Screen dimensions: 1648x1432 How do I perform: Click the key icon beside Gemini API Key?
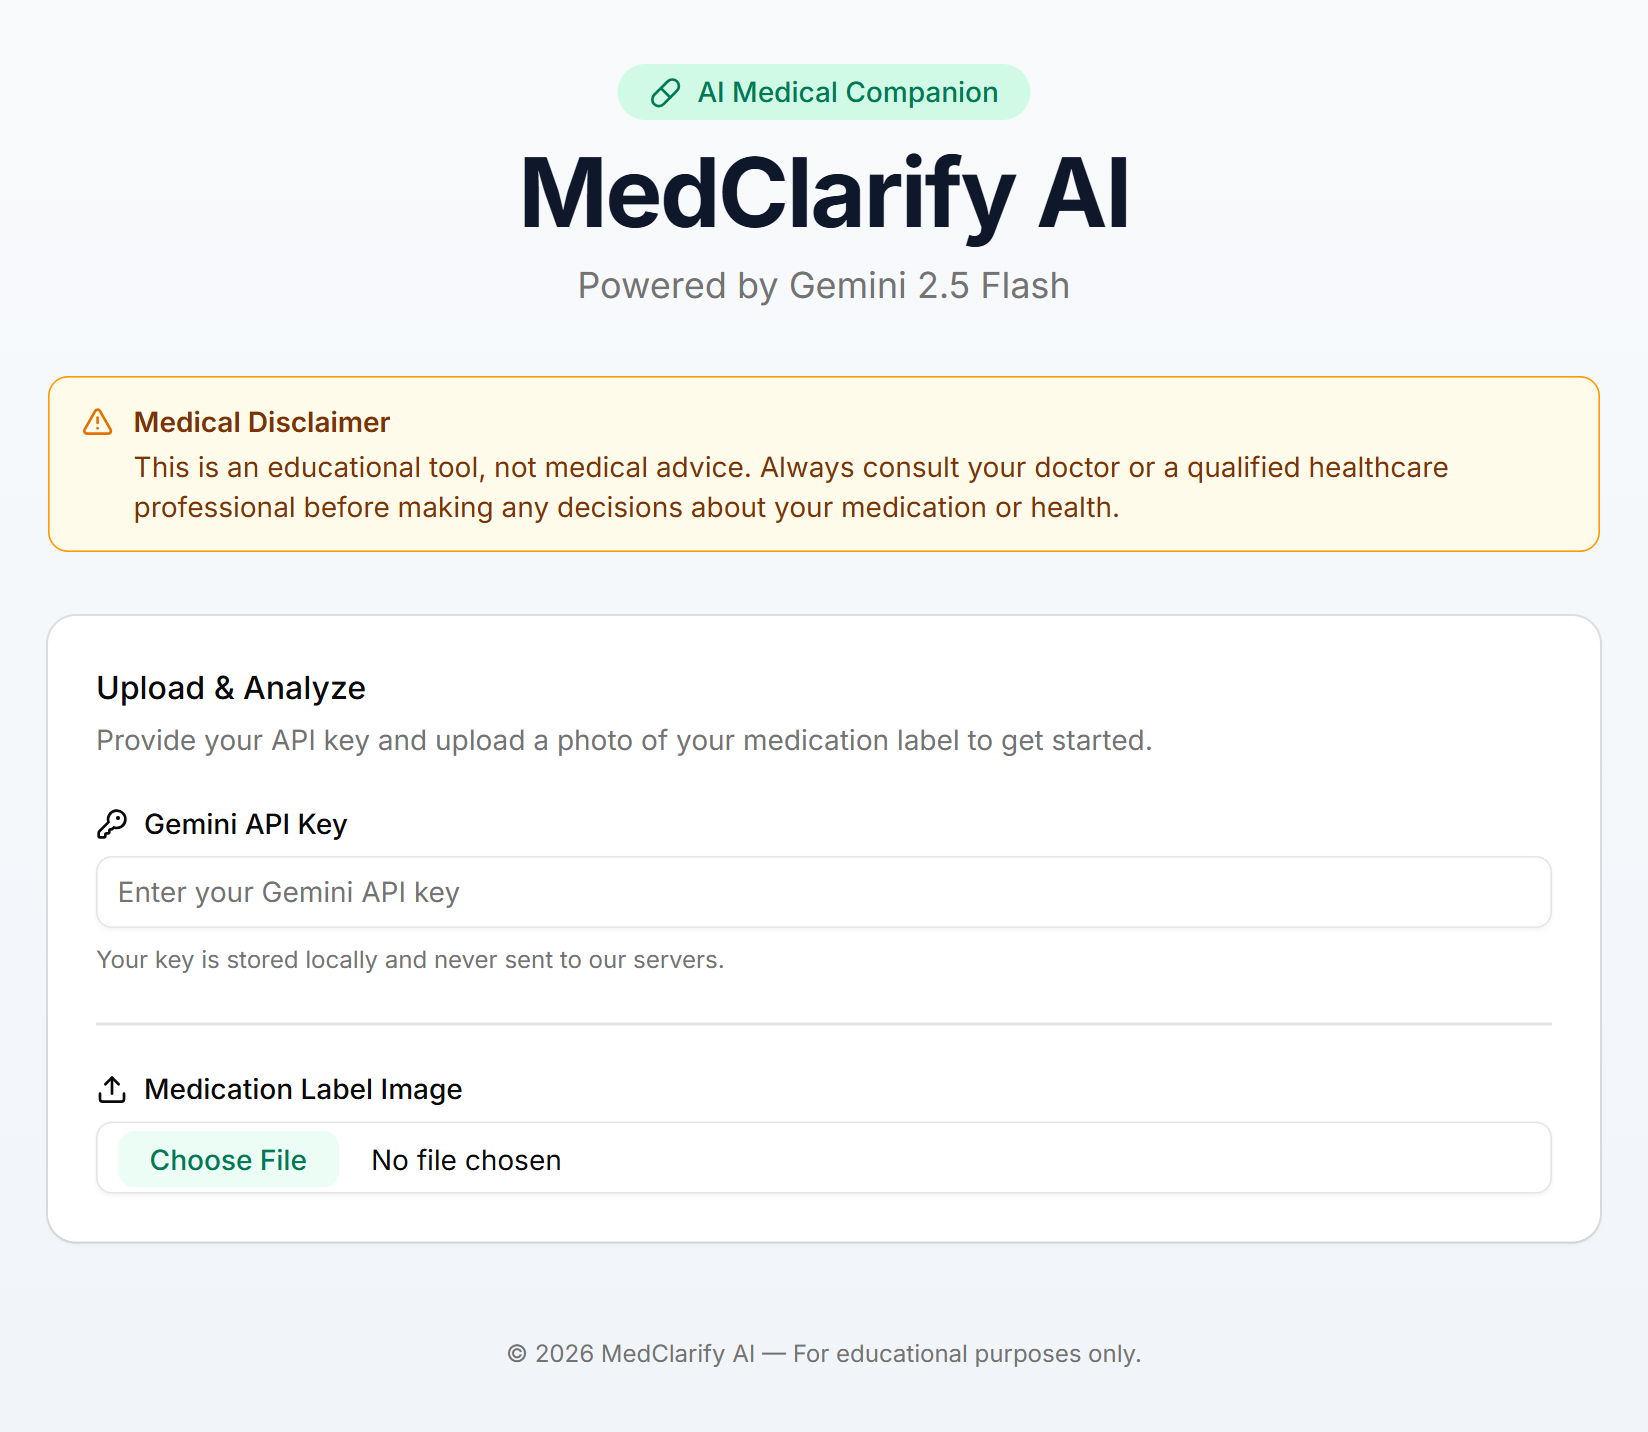click(x=112, y=824)
